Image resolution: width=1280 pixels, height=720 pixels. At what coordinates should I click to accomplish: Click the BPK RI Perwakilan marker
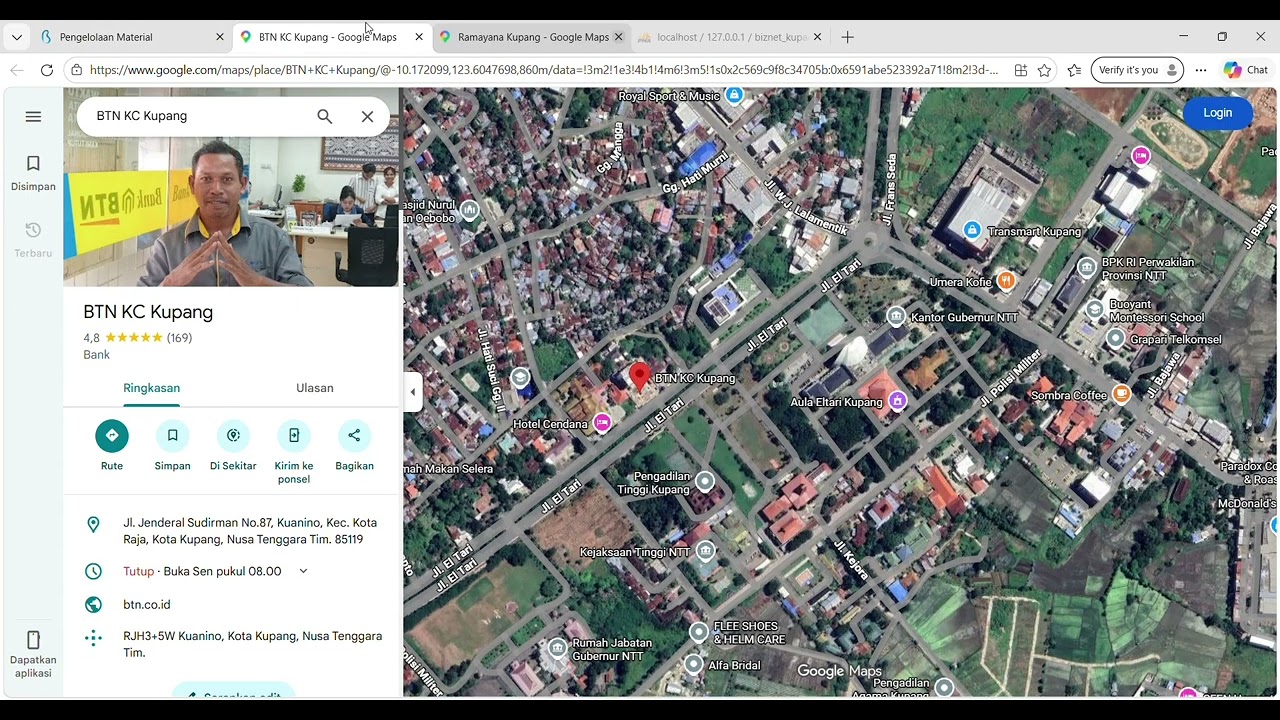pos(1087,268)
